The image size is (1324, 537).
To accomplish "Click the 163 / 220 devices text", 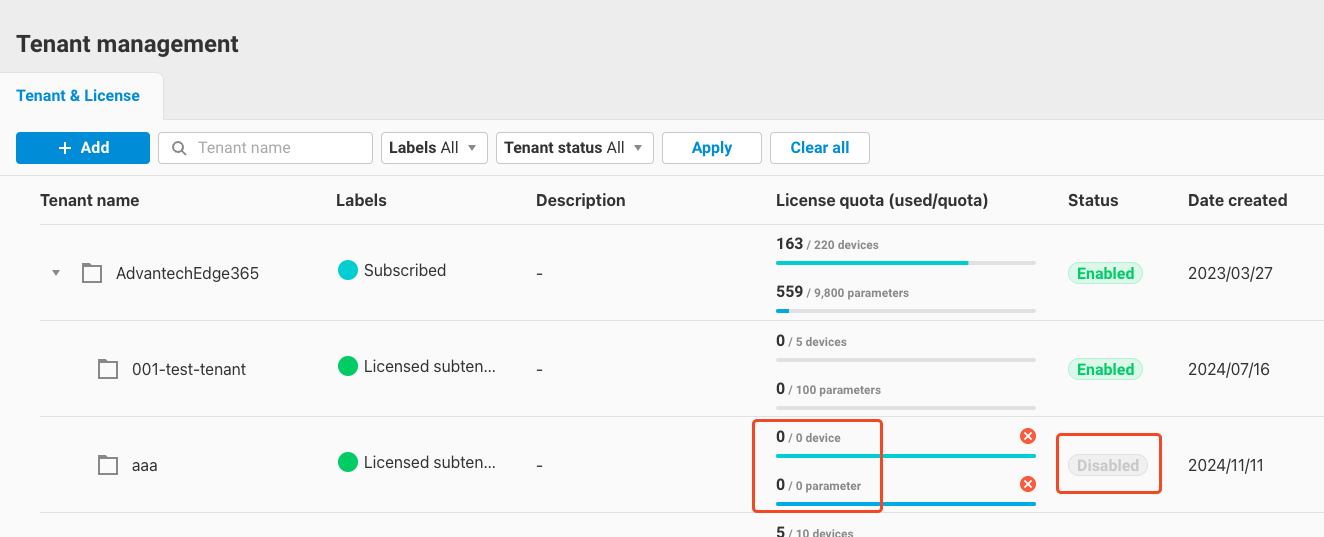I will pos(827,244).
